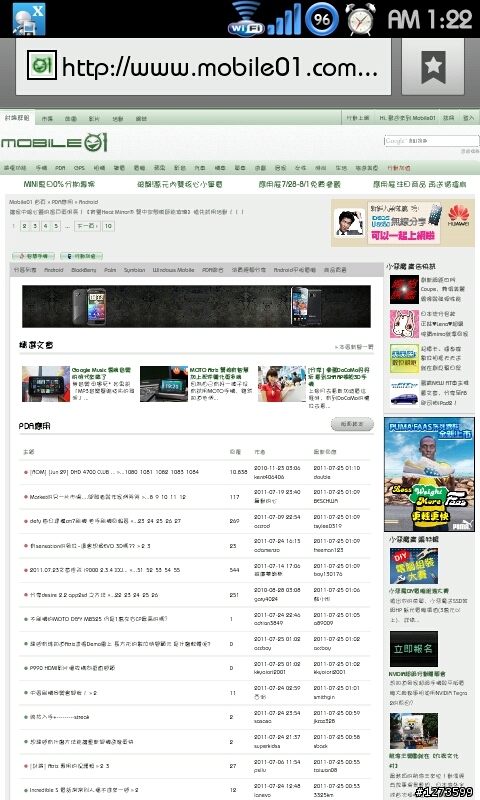Click the red item in green category menu
Image resolution: width=480 pixels, height=800 pixels.
398,168
